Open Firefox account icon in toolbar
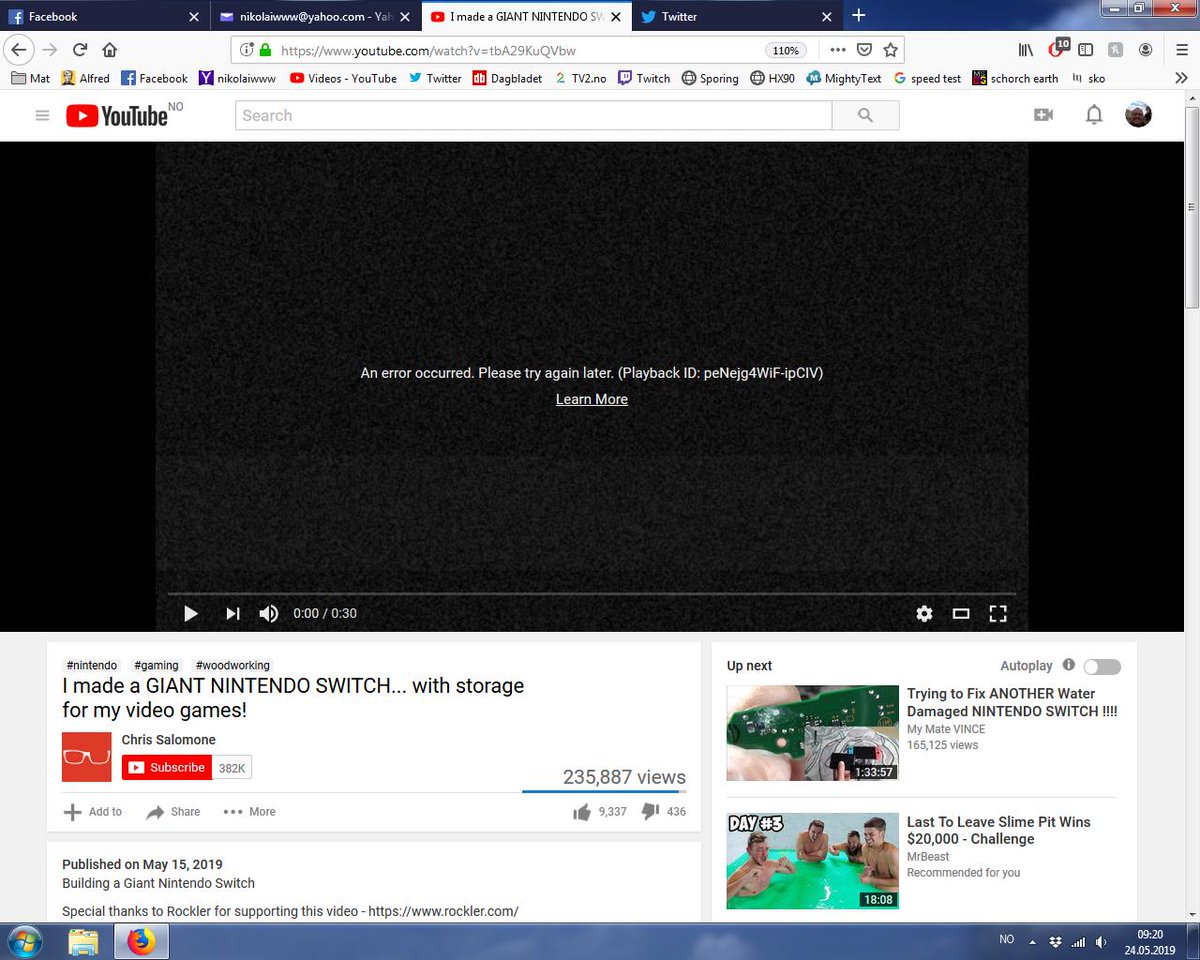Viewport: 1200px width, 960px height. pyautogui.click(x=1146, y=50)
